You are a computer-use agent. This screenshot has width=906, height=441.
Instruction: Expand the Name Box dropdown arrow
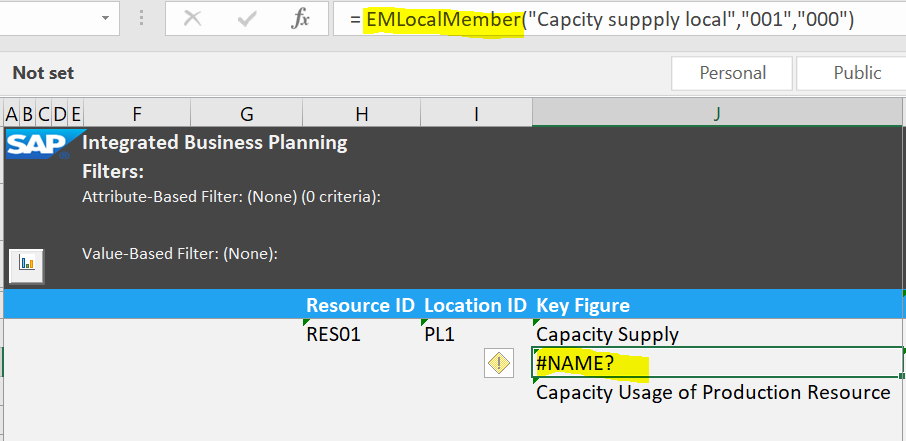tap(105, 20)
